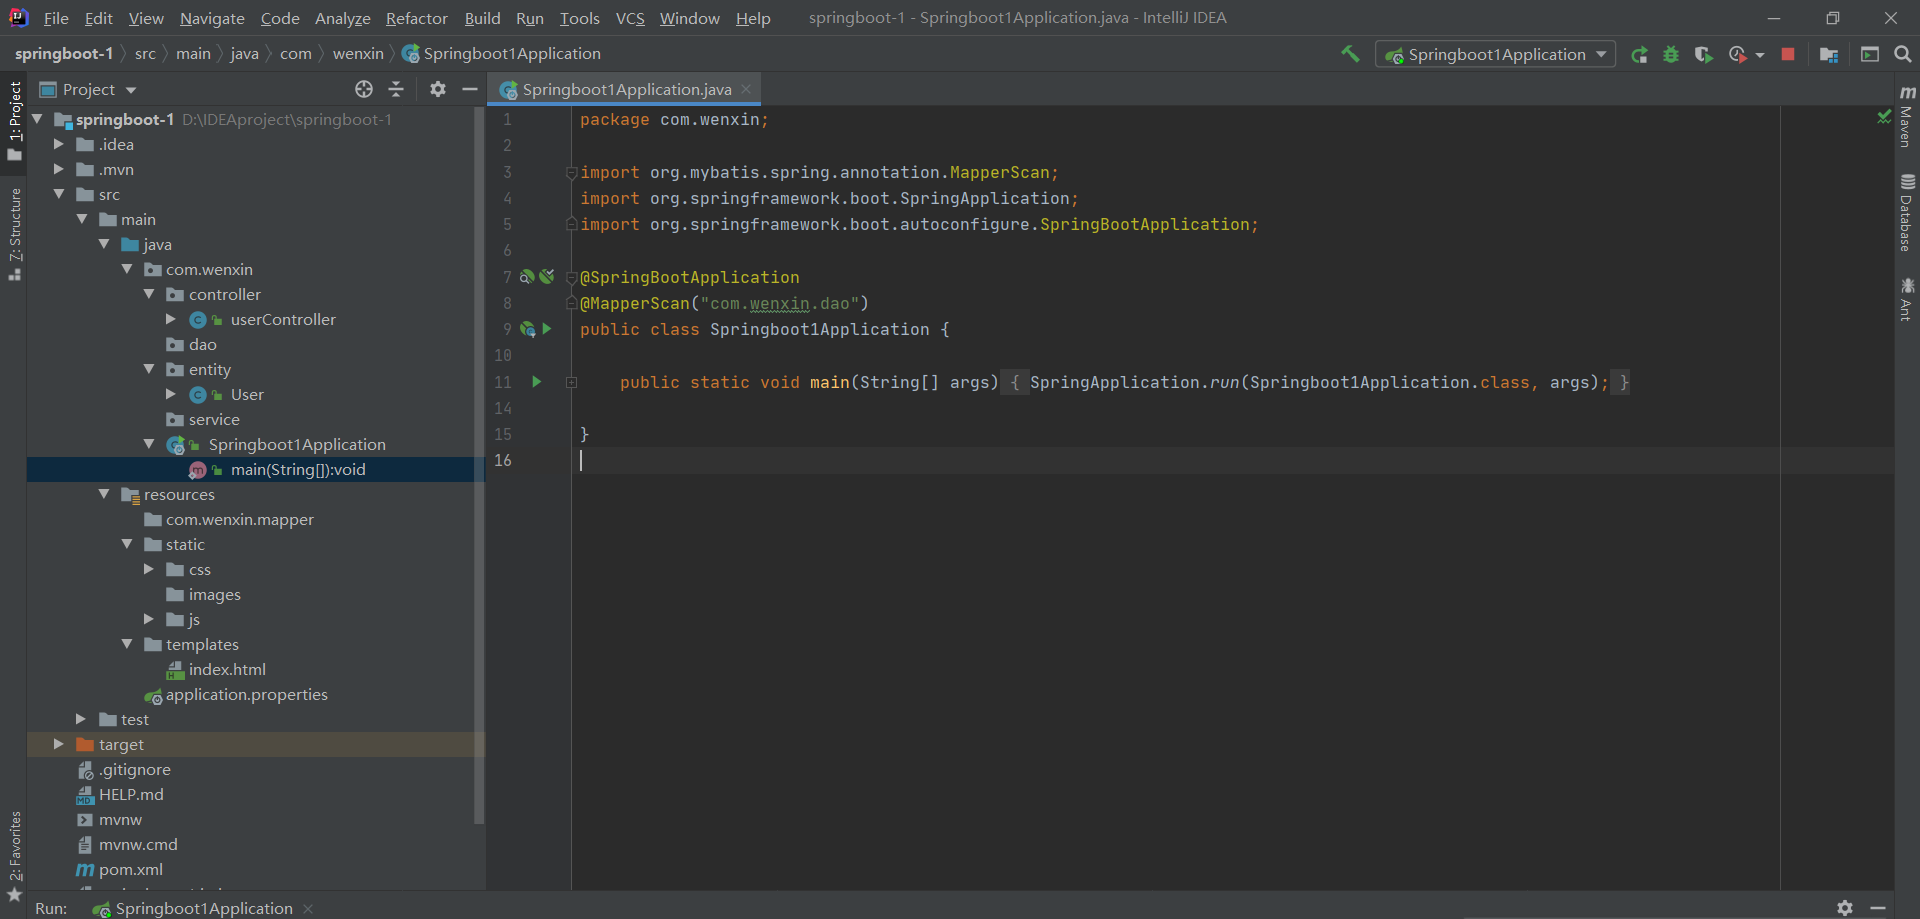
Task: Click the Project panel vertical scrollbar
Action: click(x=479, y=465)
